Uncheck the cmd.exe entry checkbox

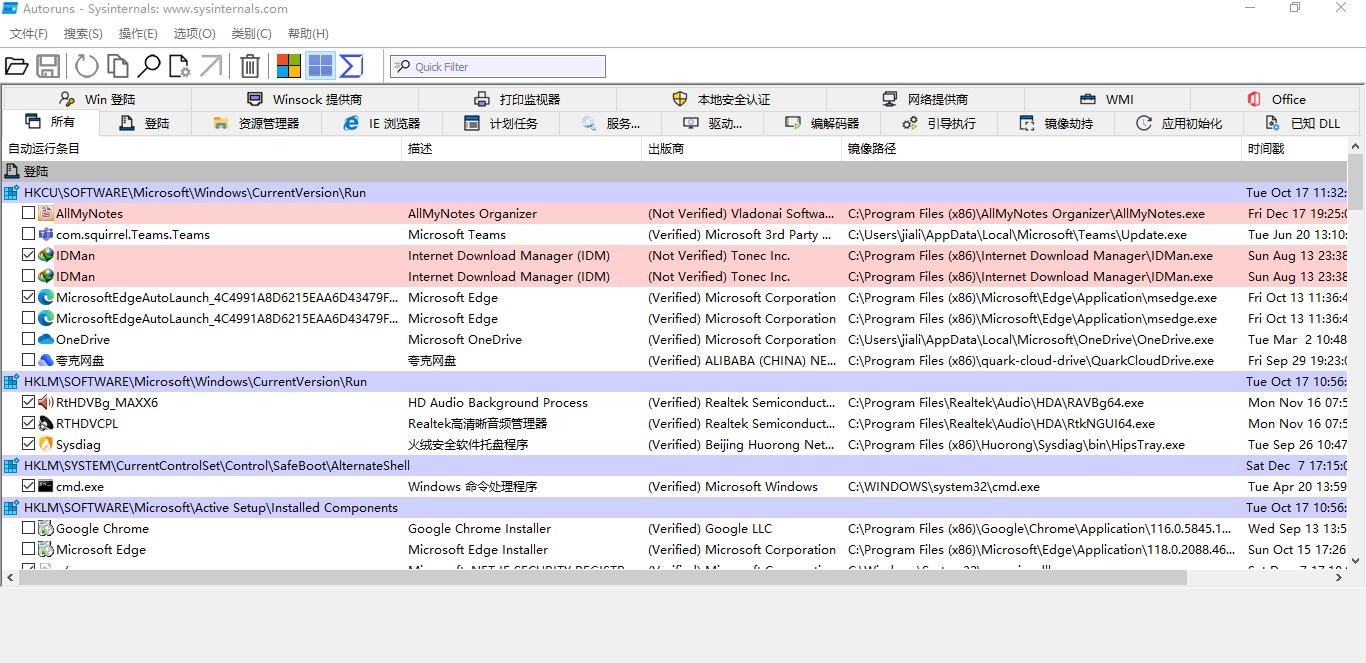[28, 486]
